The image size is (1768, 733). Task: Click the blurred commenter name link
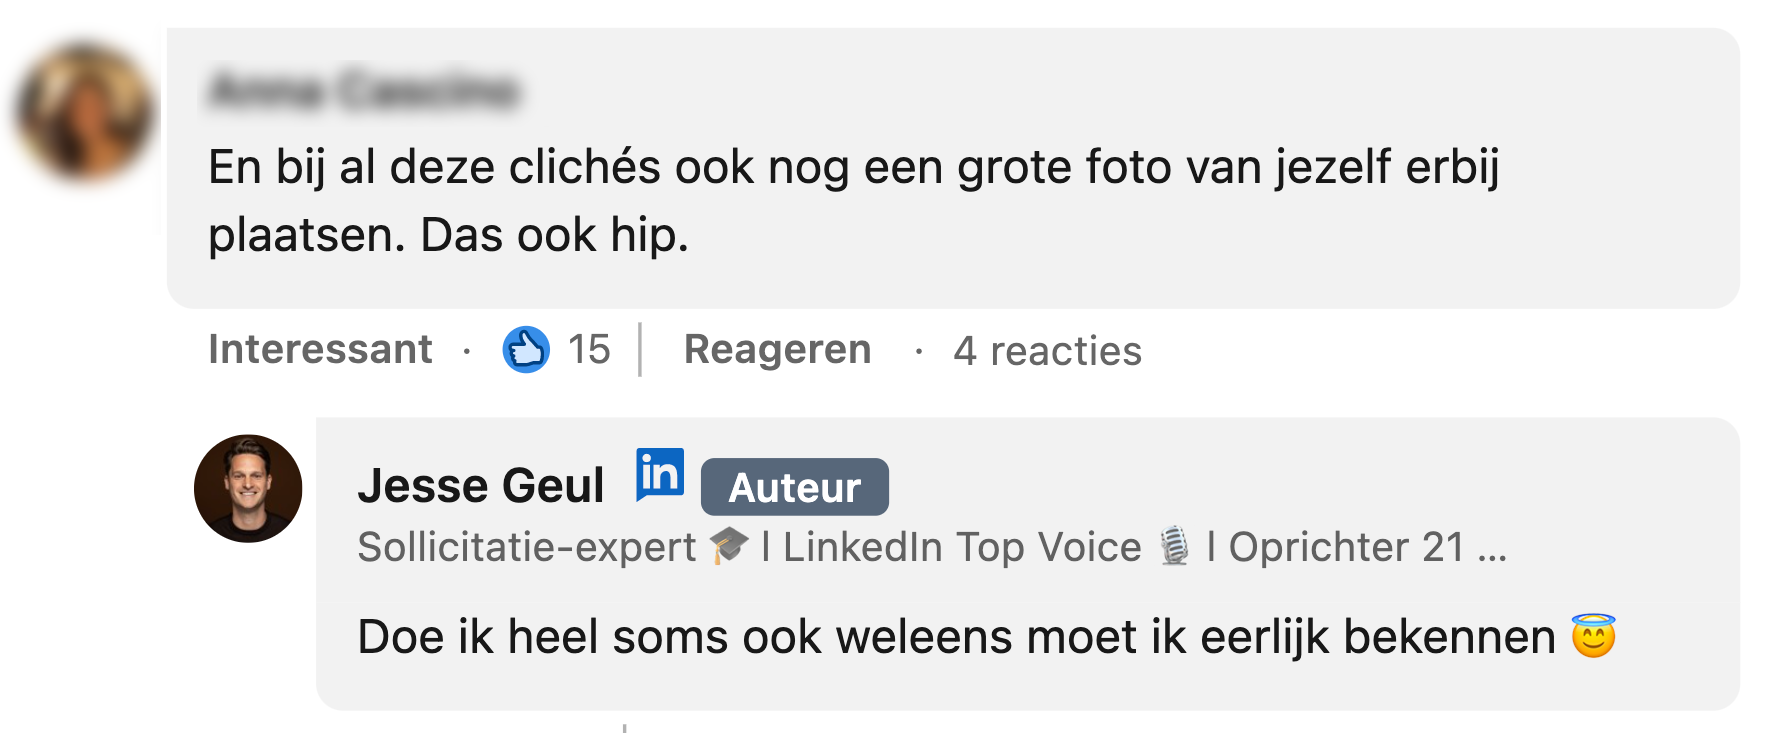click(364, 90)
